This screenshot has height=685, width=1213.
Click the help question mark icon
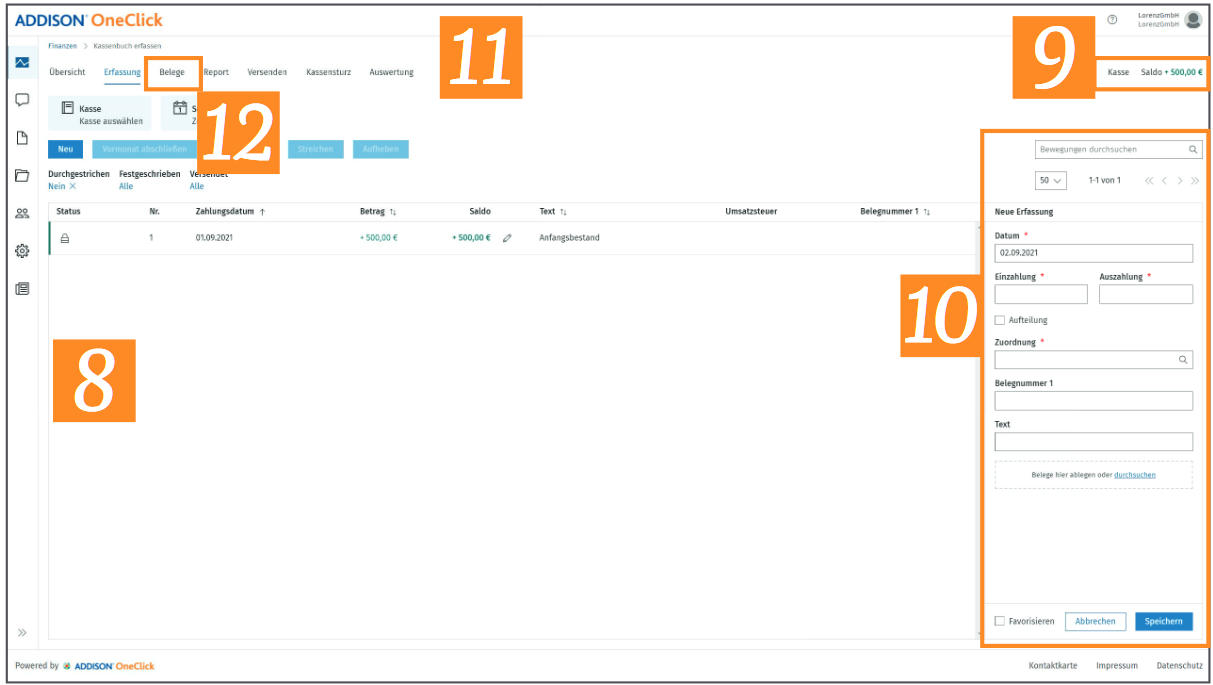coord(1112,20)
